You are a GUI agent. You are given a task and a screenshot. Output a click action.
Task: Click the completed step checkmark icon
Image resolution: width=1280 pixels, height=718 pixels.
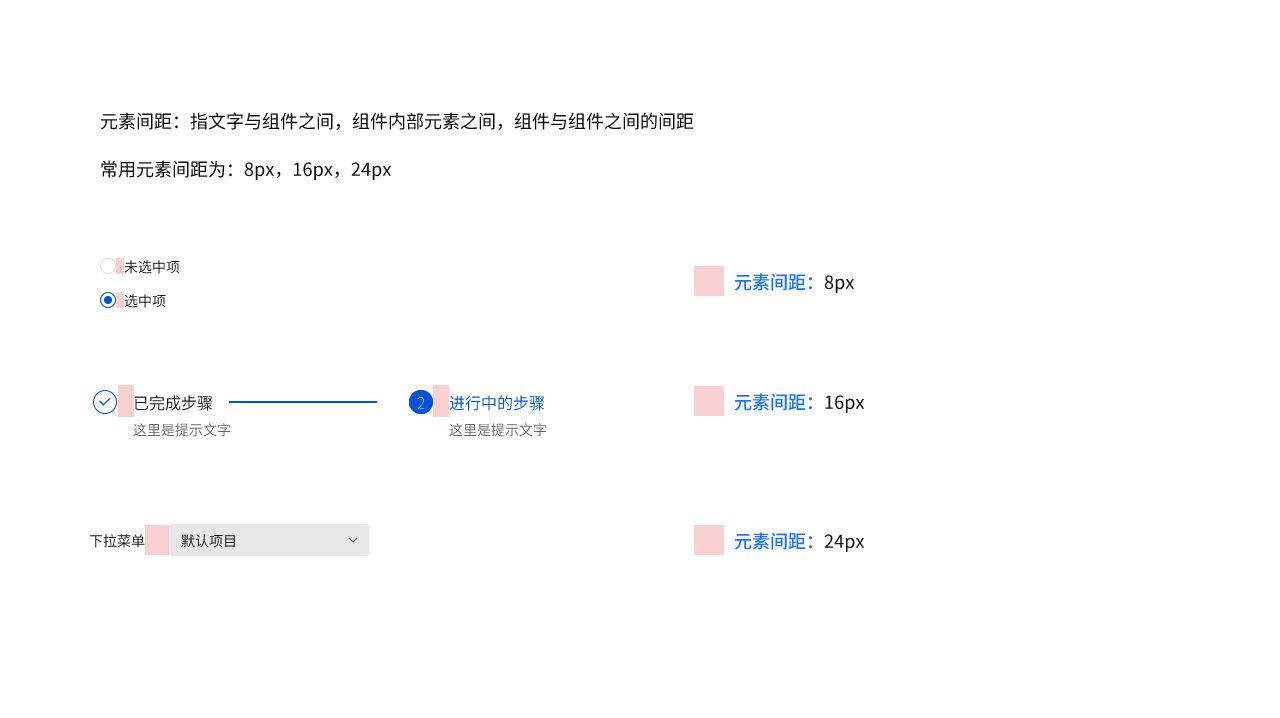(105, 402)
